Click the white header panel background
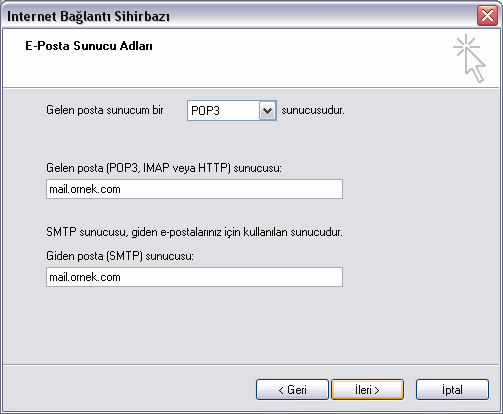This screenshot has height=414, width=503. click(267, 70)
